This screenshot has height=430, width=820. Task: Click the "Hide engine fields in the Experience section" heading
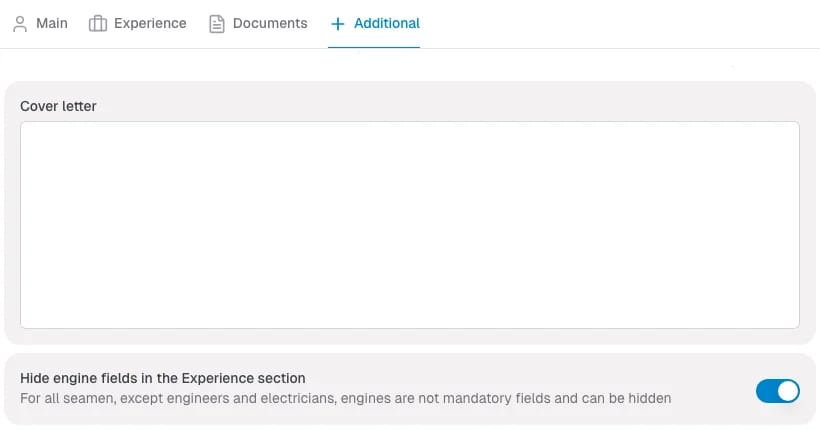[x=162, y=378]
